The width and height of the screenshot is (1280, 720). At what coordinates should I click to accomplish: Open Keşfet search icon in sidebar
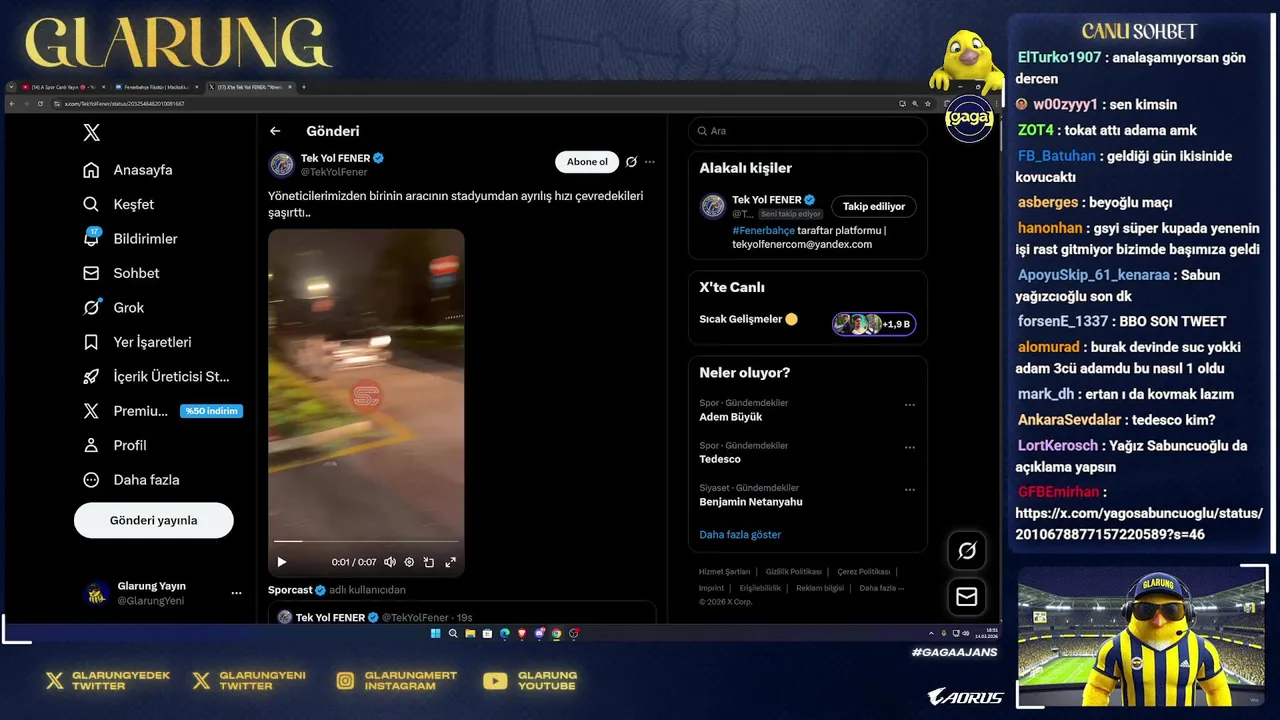[91, 204]
